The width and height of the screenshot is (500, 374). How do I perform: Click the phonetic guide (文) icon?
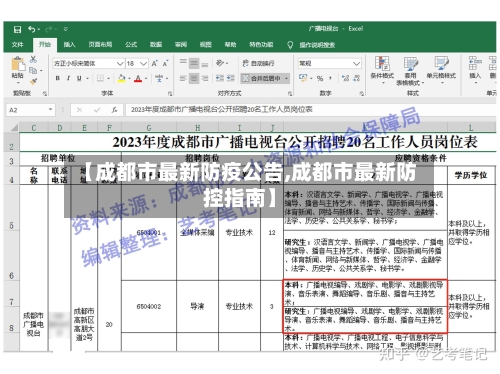(159, 78)
